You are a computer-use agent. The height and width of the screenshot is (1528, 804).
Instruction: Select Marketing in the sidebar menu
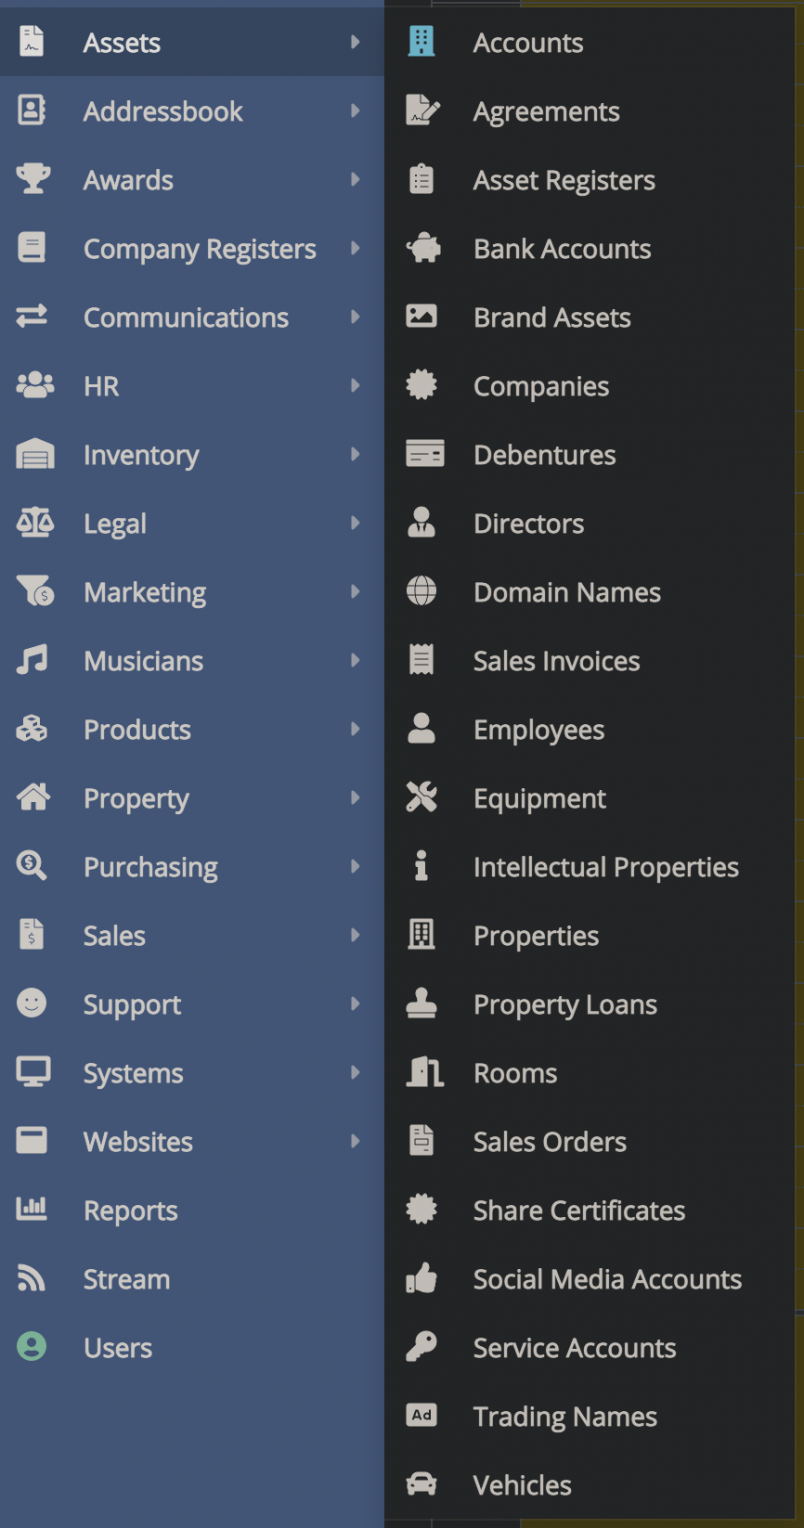point(145,593)
